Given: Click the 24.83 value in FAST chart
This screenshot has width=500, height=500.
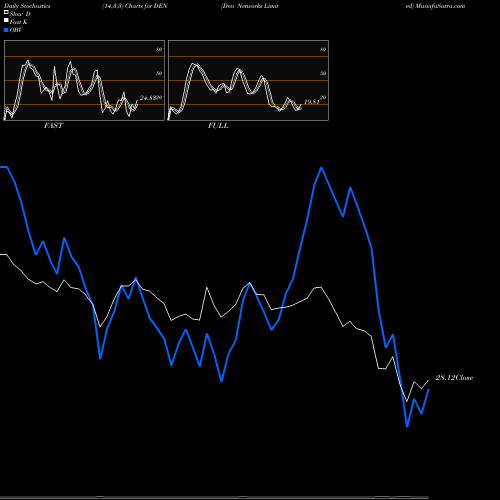Looking at the screenshot, I should 149,98.
